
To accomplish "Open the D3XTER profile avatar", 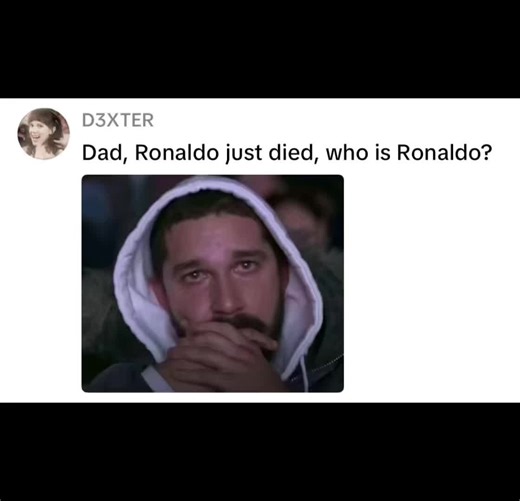I will point(43,134).
